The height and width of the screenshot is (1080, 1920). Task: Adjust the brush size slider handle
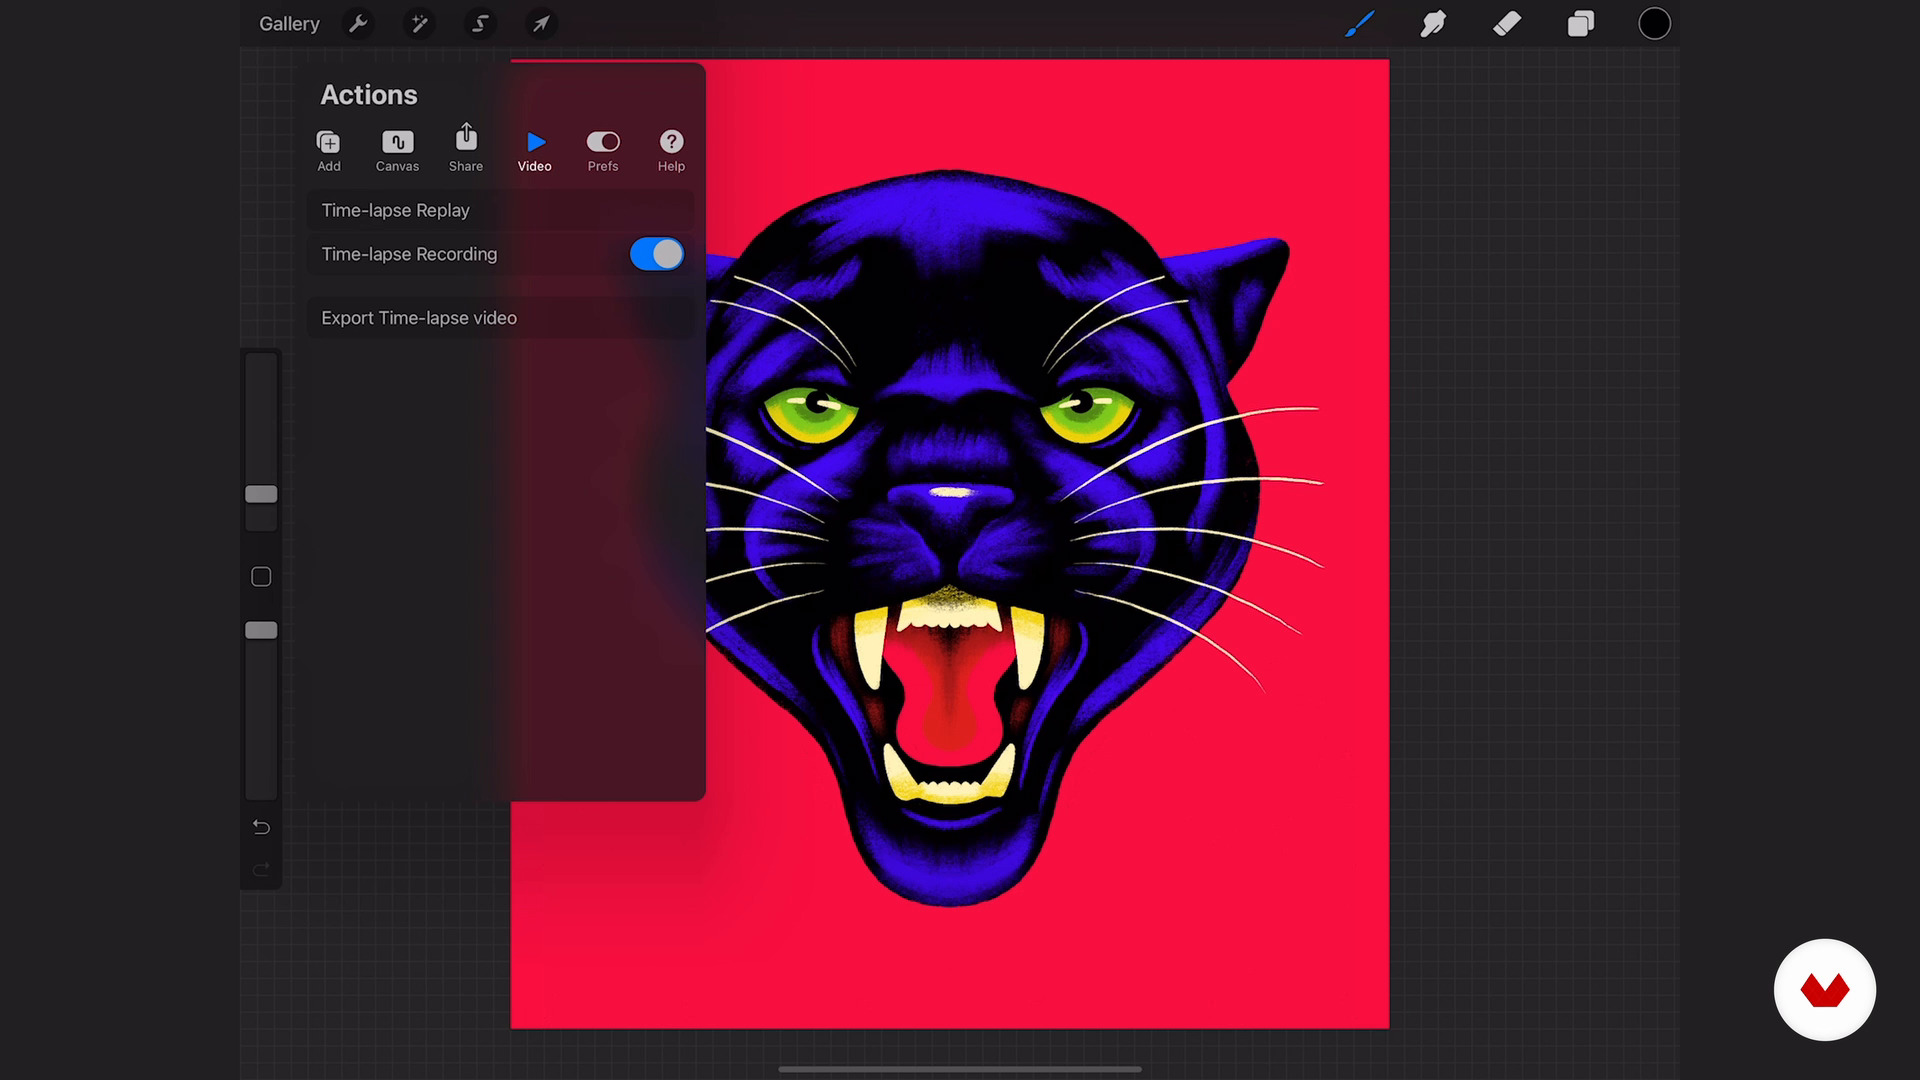pos(261,494)
